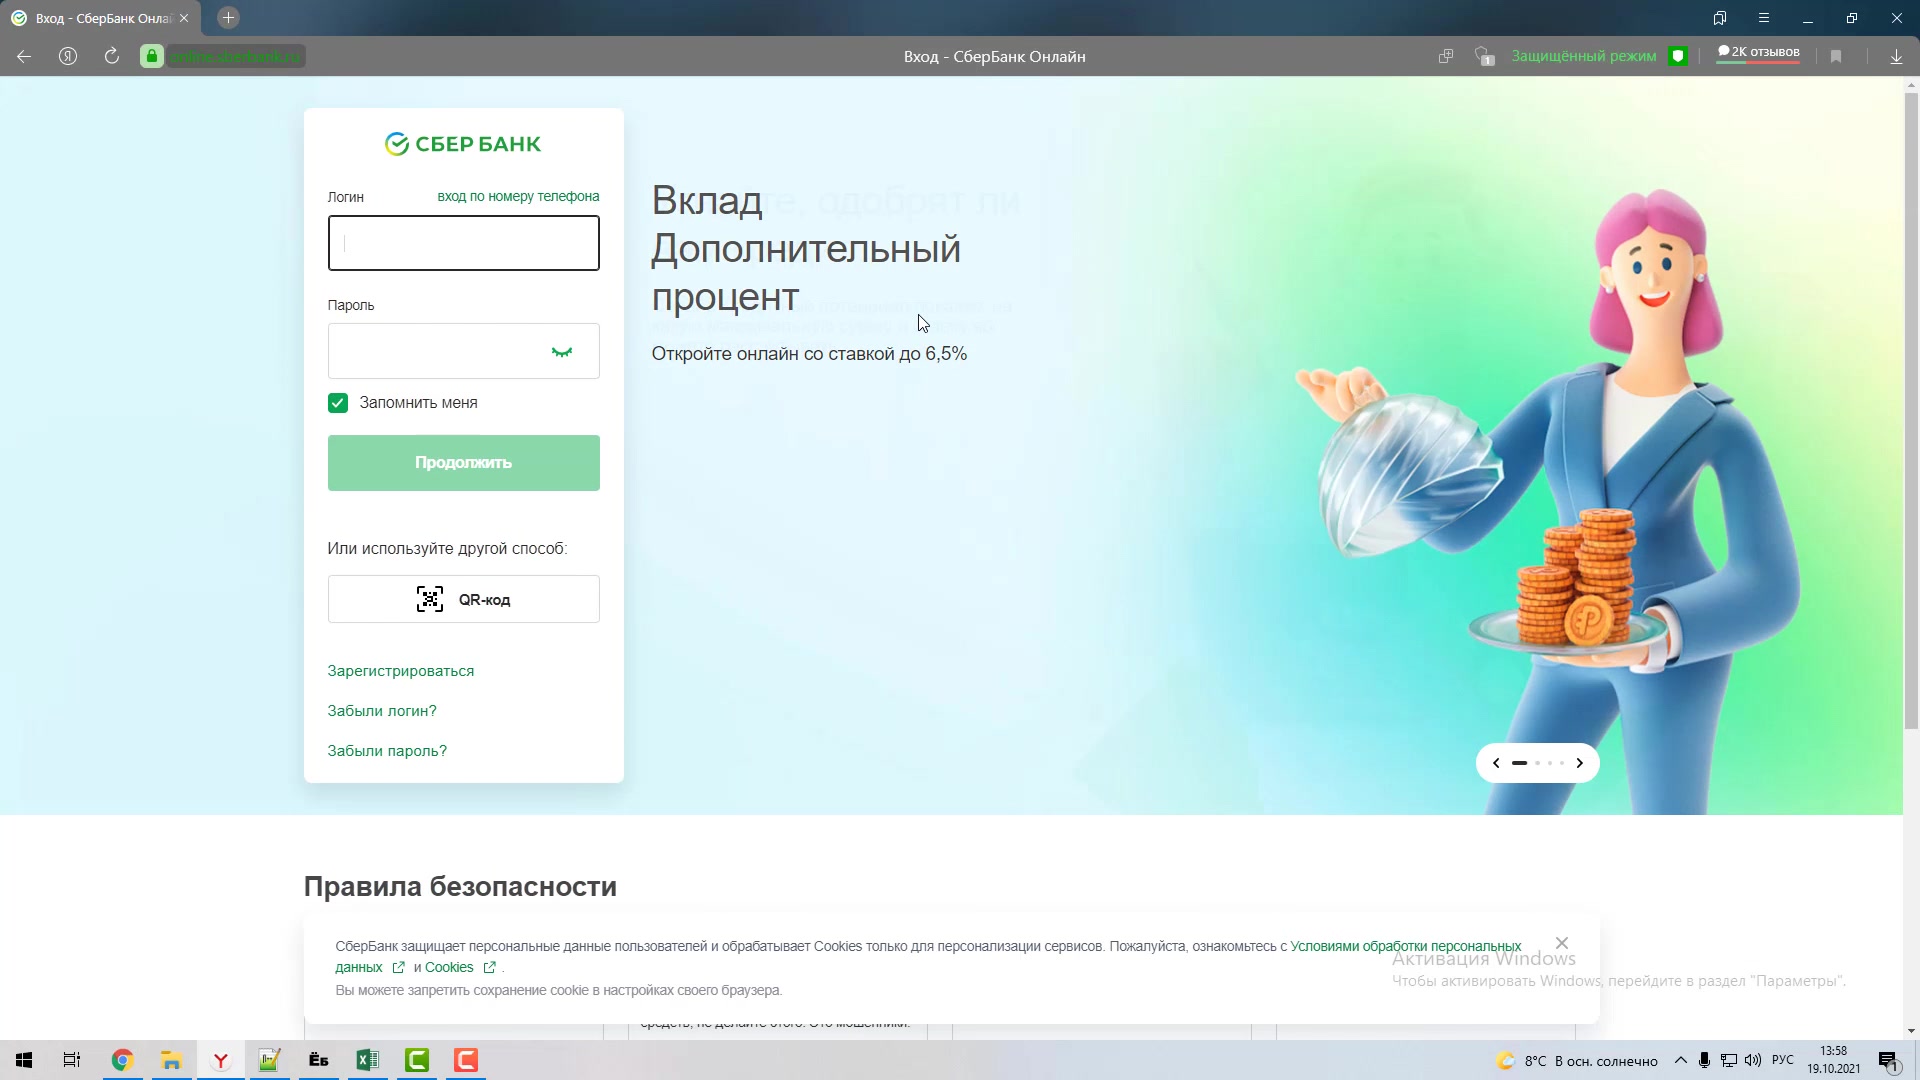Open the 'Забыли логин?' link
This screenshot has height=1080, width=1920.
pos(382,711)
